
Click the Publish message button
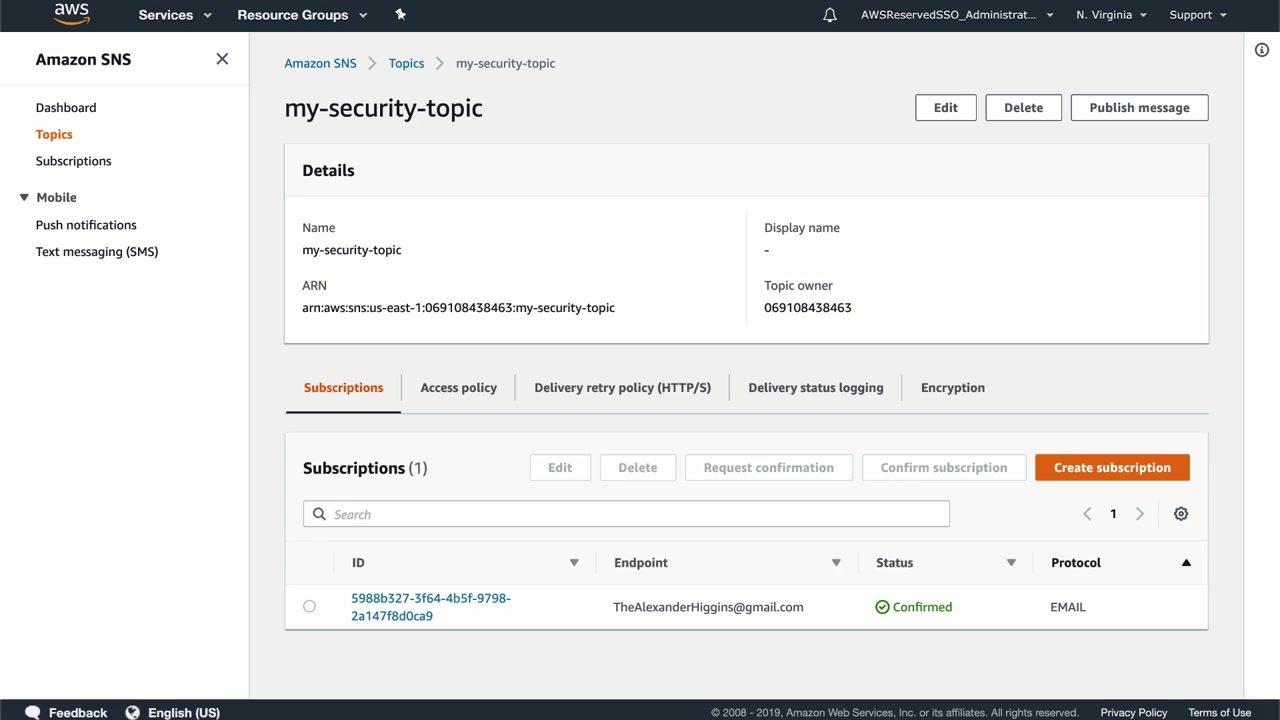(x=1139, y=108)
